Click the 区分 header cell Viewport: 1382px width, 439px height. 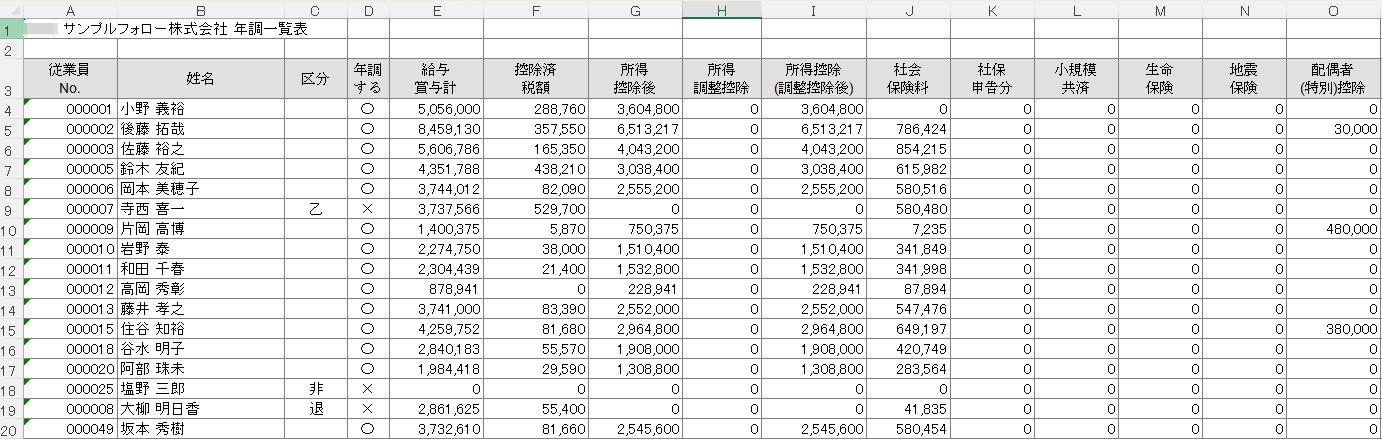click(315, 79)
